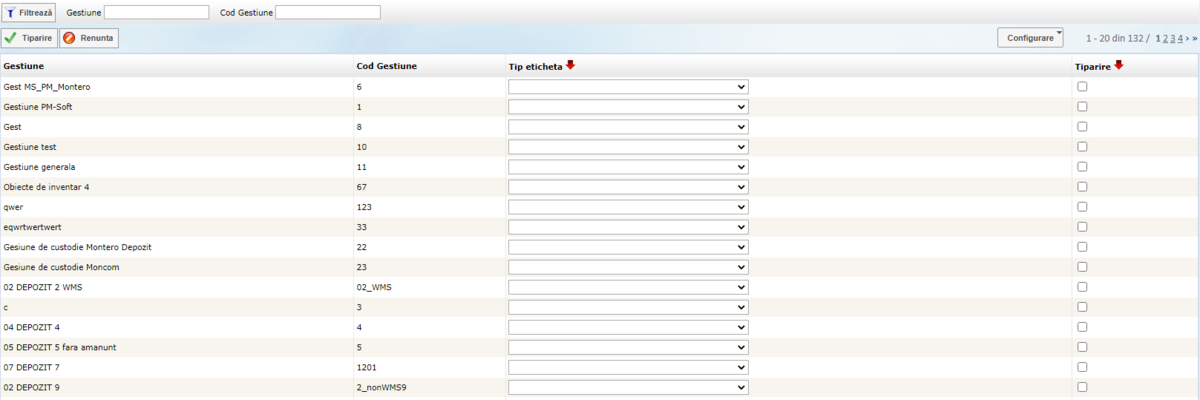The image size is (1200, 400).
Task: Tick the Tiparire checkbox for Gestiune generala
Action: 1082,167
